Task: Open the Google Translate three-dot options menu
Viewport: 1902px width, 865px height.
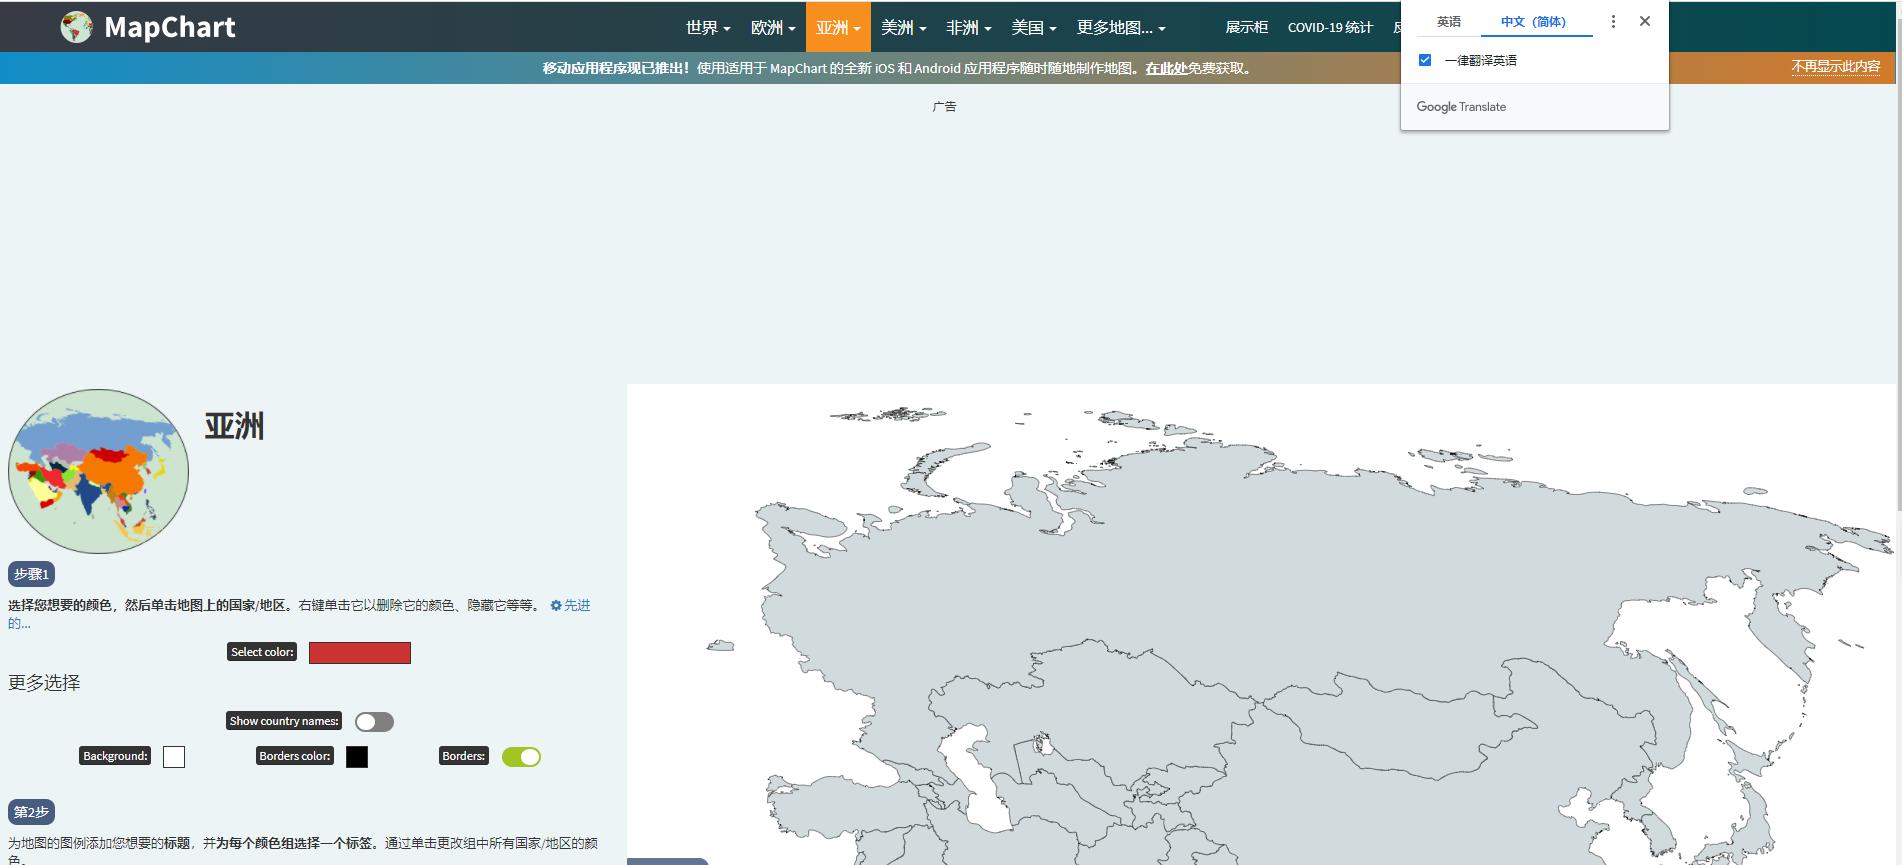Action: 1612,21
